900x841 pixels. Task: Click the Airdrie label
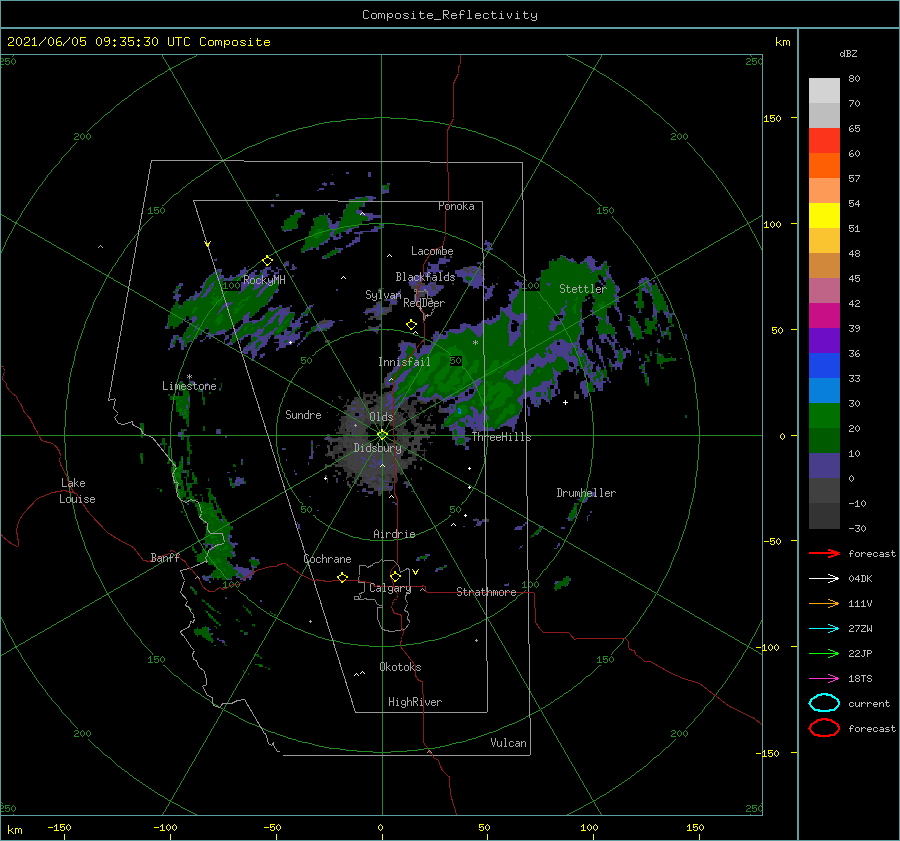click(394, 534)
